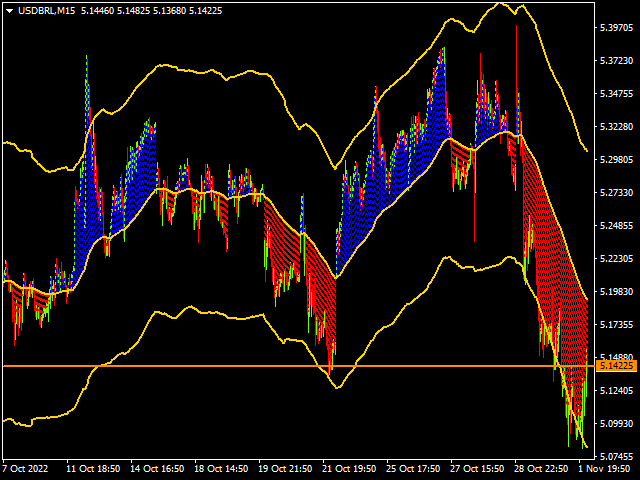Select the OHLC values 5.14460 5.14825 5.13680 5.14225
640x480 pixels.
[151, 11]
